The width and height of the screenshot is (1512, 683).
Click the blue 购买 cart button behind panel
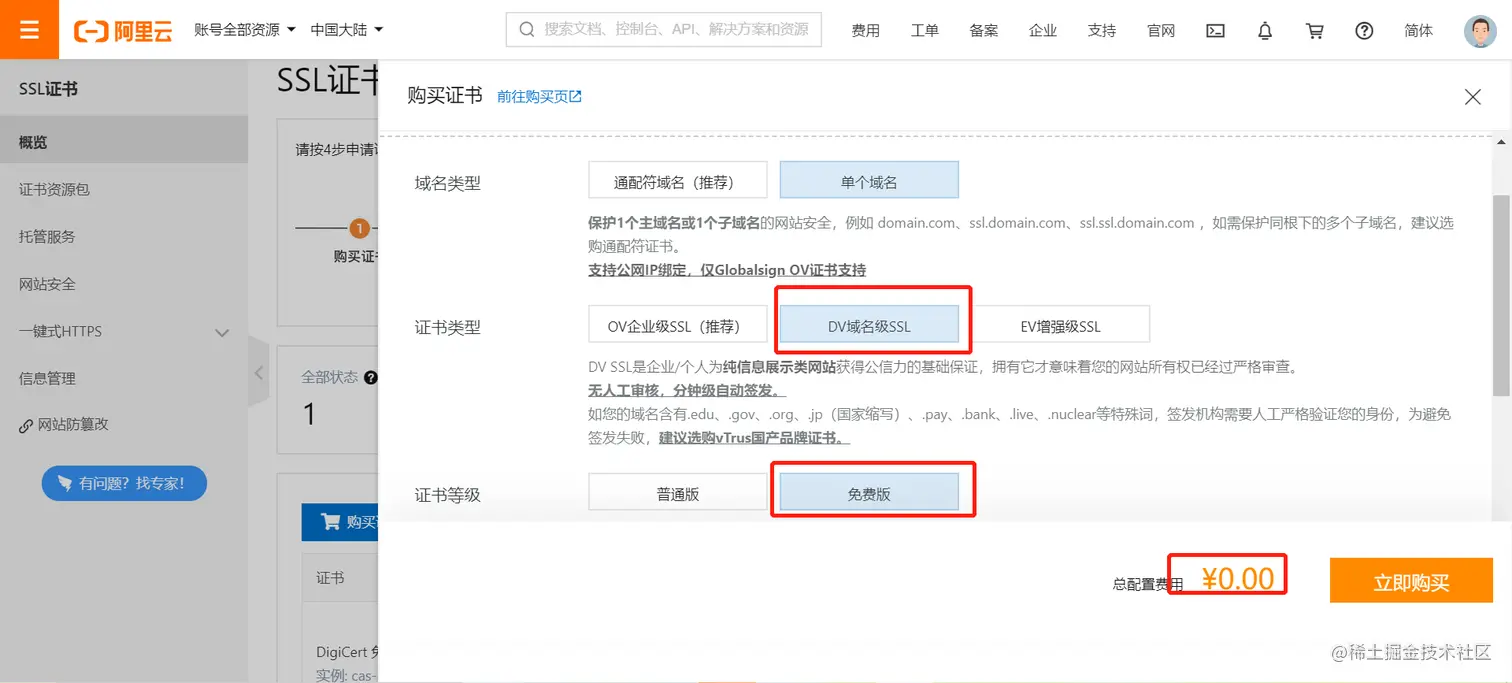340,522
